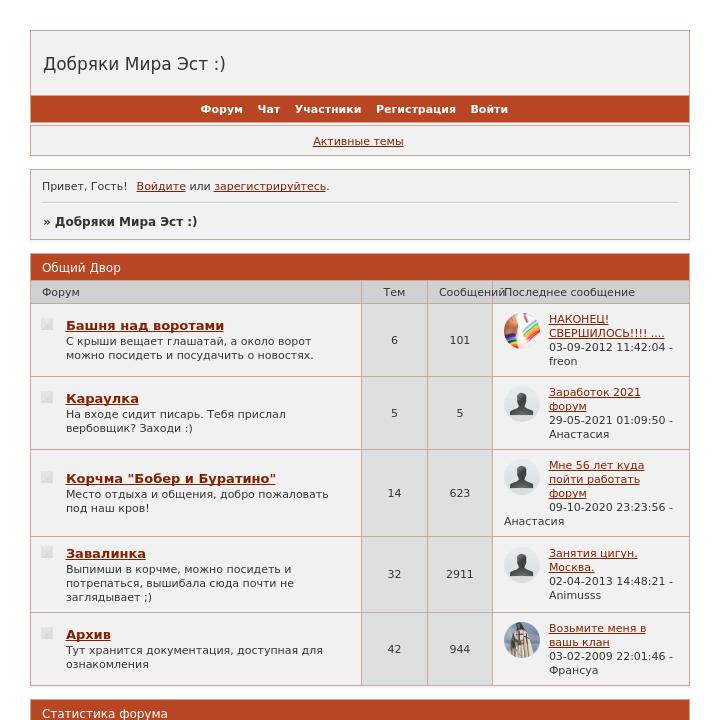Open the Архив forum
The height and width of the screenshot is (720, 720).
pyautogui.click(x=88, y=635)
